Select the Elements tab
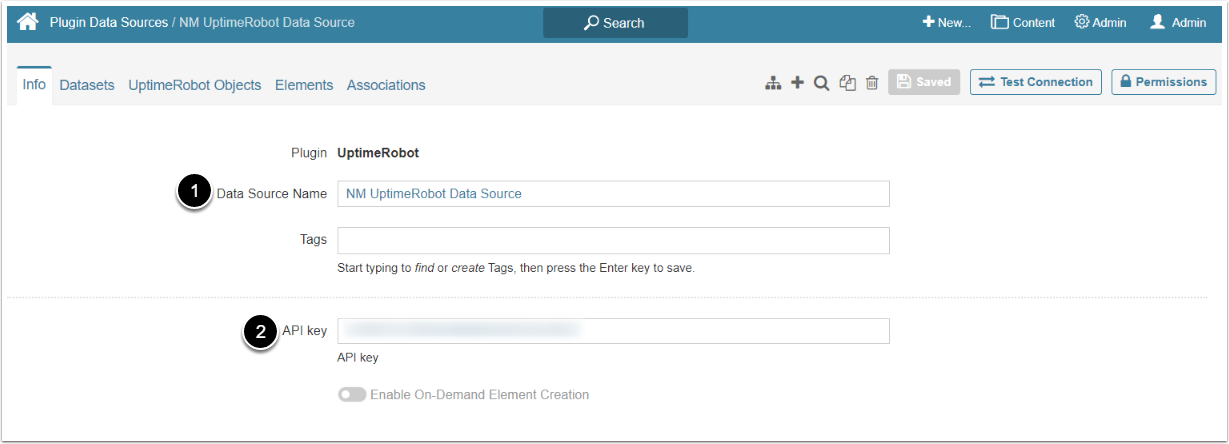This screenshot has height=444, width=1229. click(x=304, y=85)
